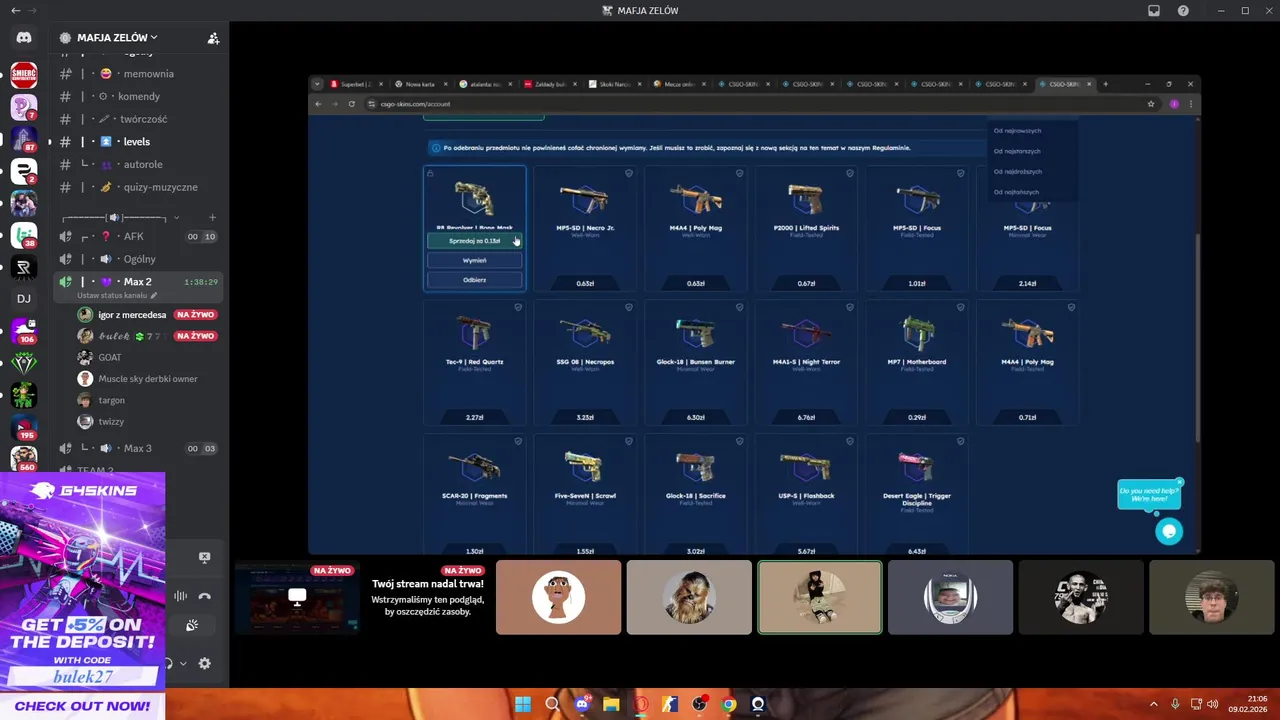The image size is (1280, 720).
Task: Expand the MAFJA ZELÓW server menu
Action: [x=117, y=38]
